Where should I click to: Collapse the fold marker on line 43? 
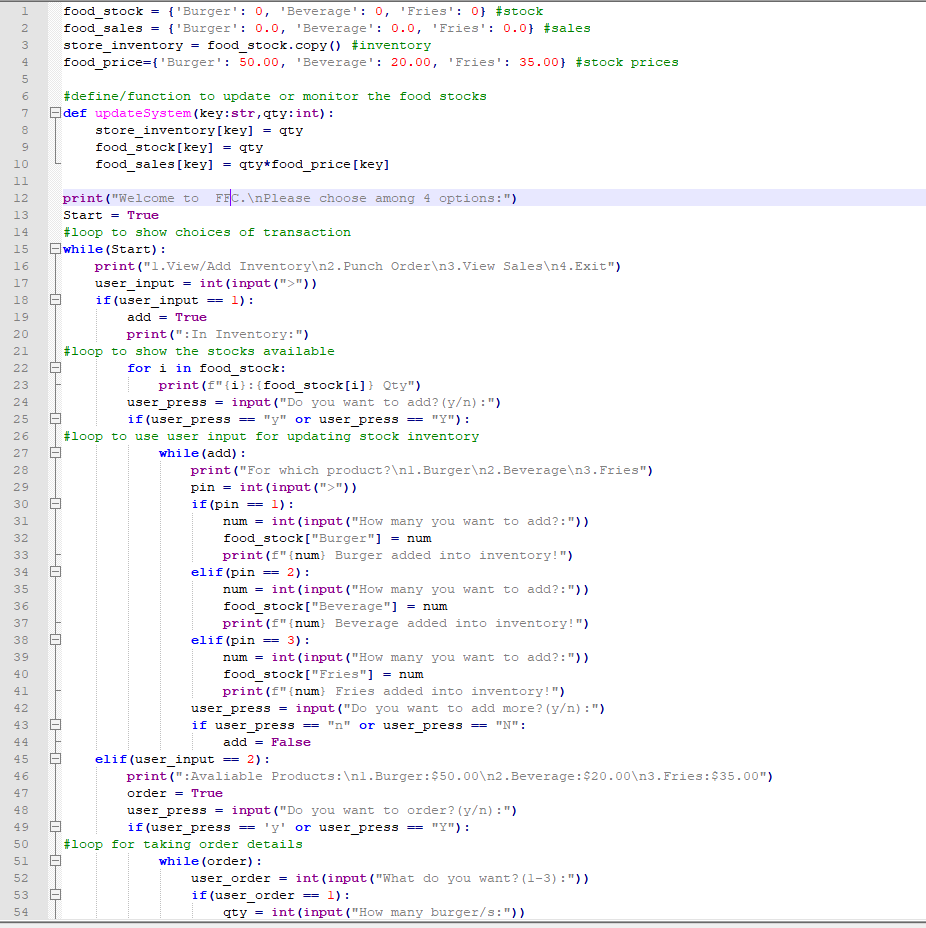(x=55, y=725)
